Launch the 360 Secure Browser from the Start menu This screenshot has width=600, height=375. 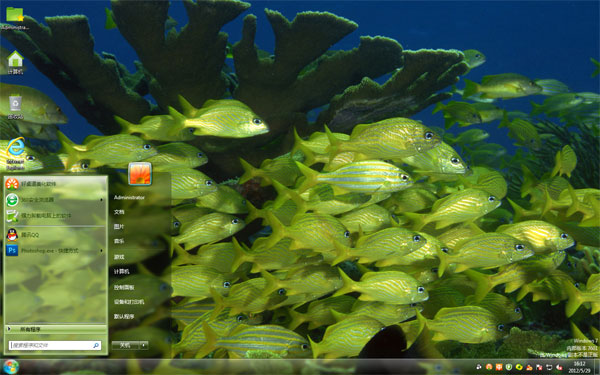point(55,199)
